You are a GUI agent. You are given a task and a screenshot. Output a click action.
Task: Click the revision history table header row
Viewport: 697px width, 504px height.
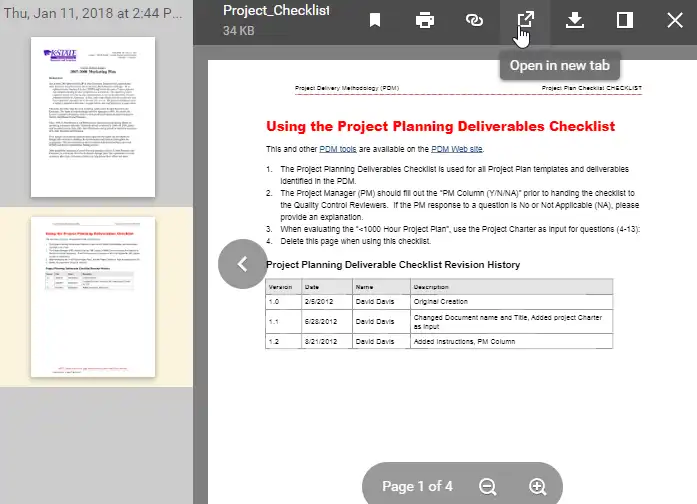pyautogui.click(x=439, y=287)
